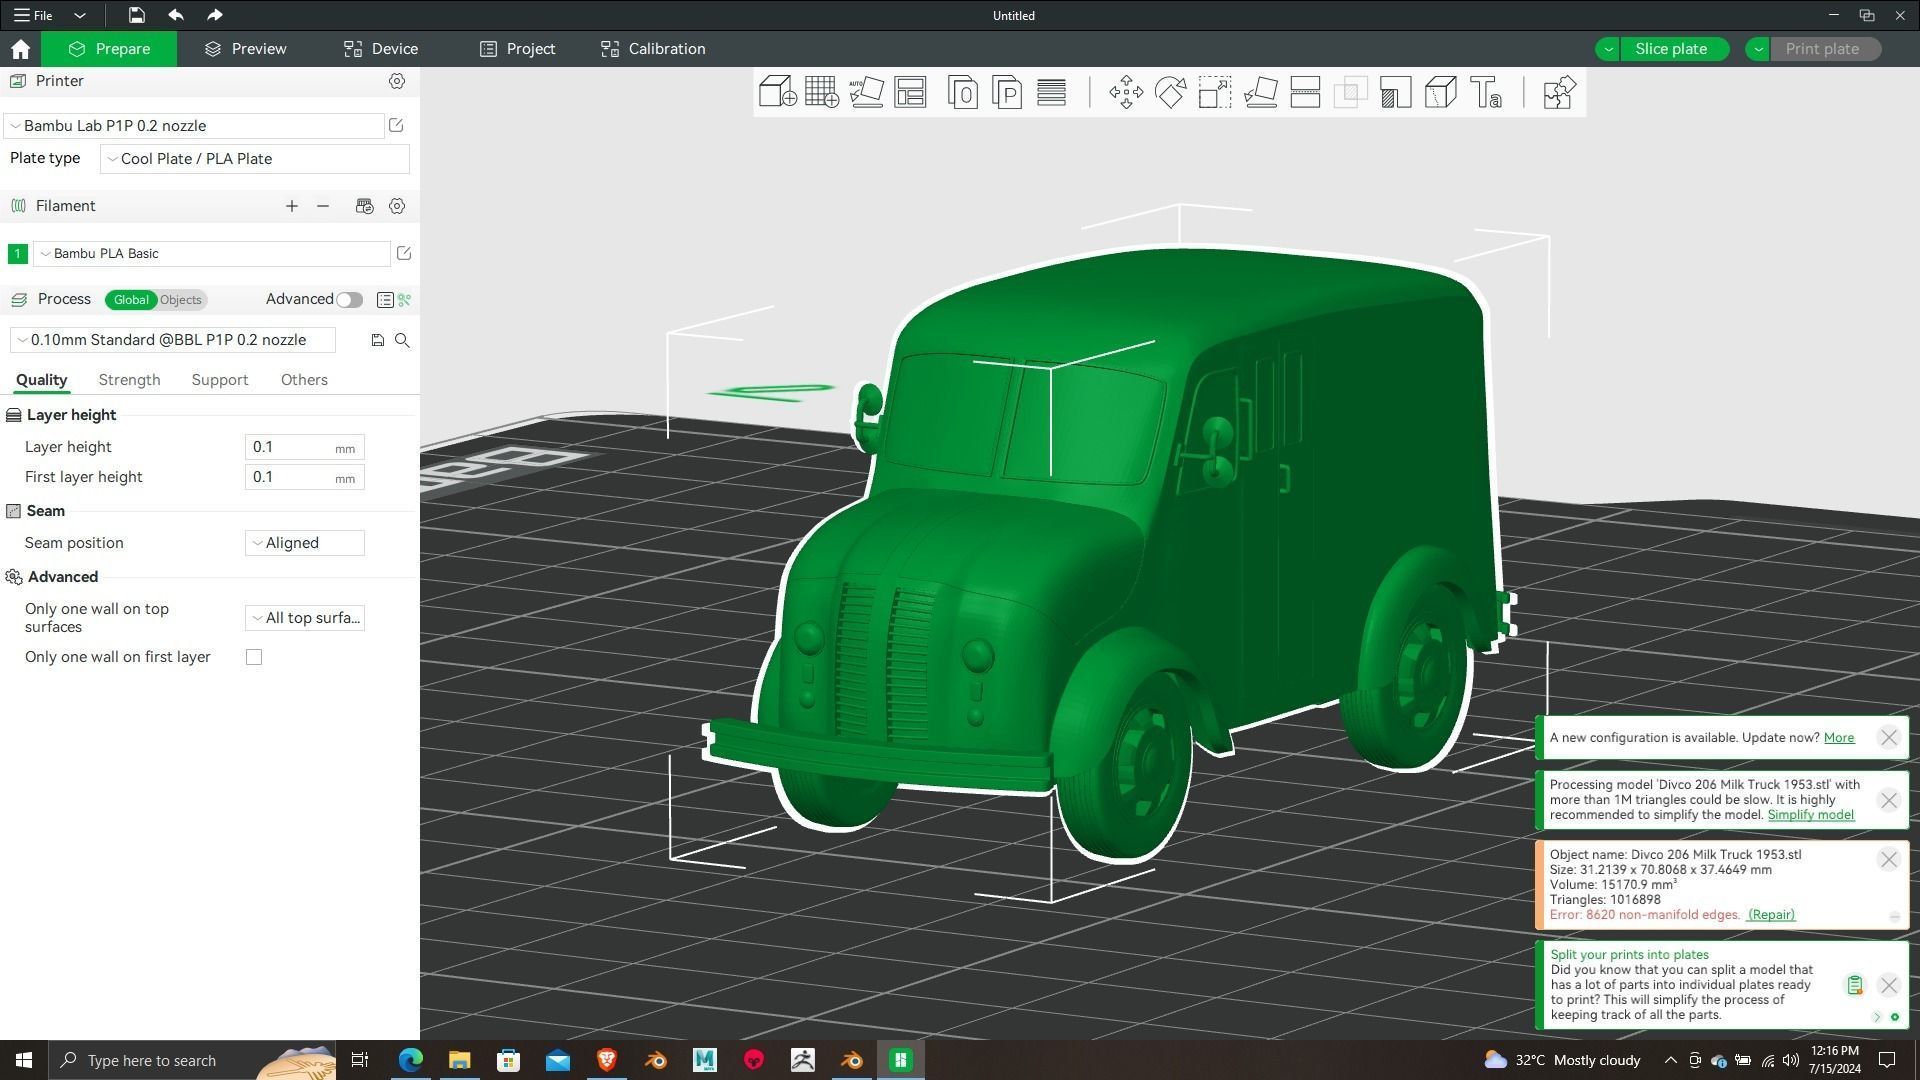The width and height of the screenshot is (1920, 1080).
Task: Click the Redo arrow
Action: tap(214, 15)
